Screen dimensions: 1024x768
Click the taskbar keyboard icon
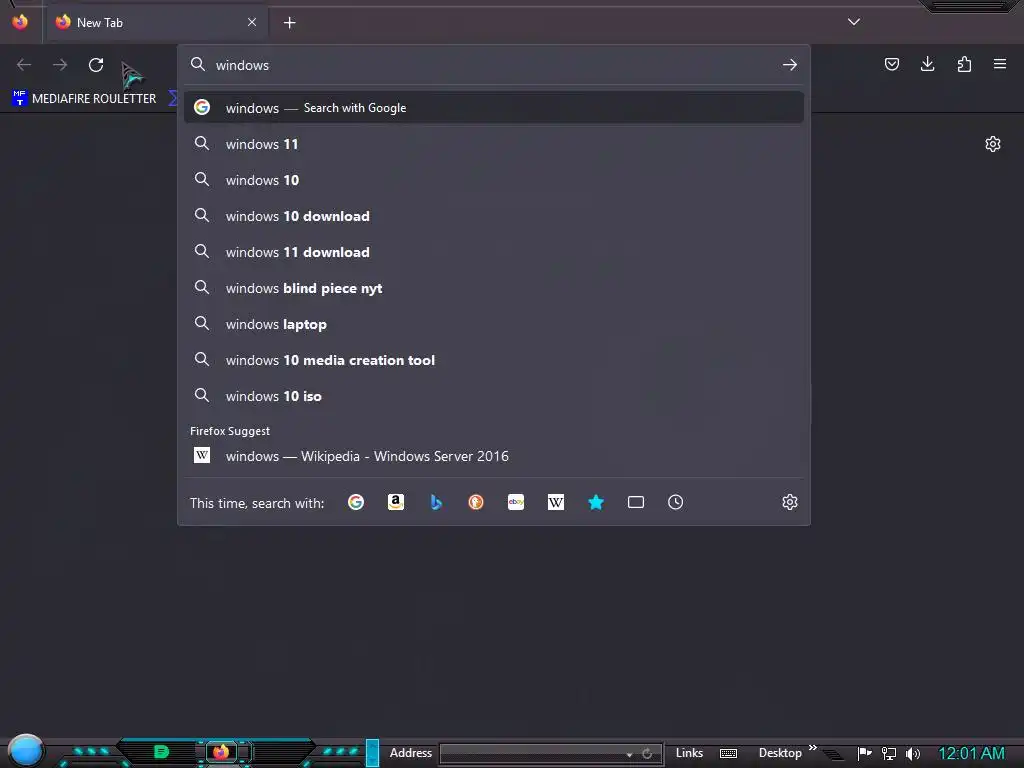point(728,754)
